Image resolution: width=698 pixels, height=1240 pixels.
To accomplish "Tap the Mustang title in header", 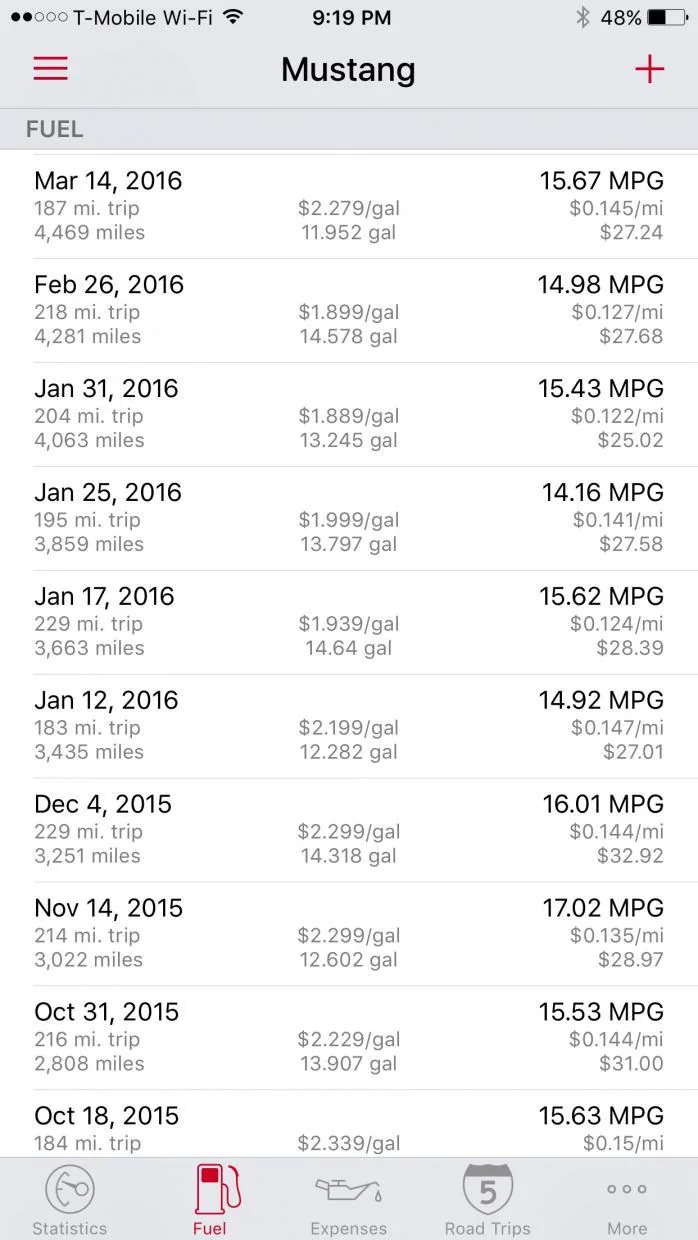I will (x=348, y=69).
